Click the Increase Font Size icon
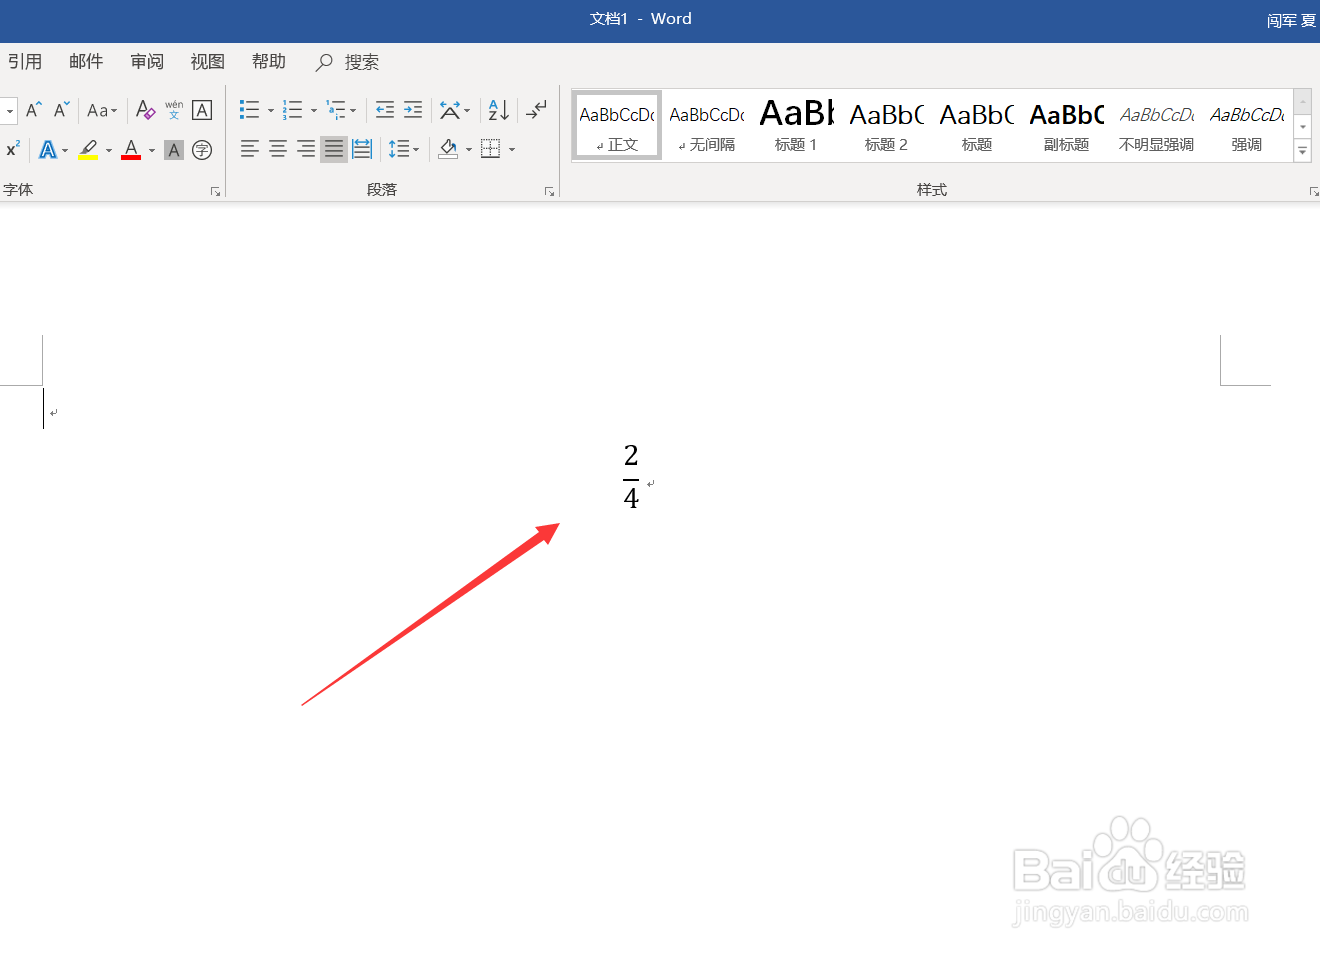The image size is (1320, 957). (x=33, y=110)
